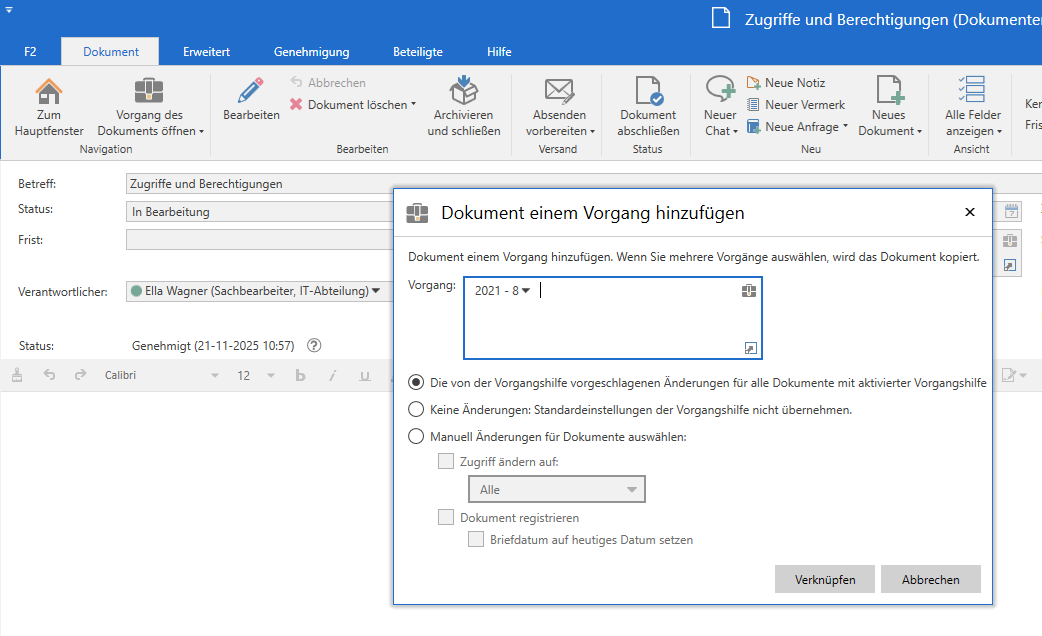Click the Neue Notiz icon

754,83
